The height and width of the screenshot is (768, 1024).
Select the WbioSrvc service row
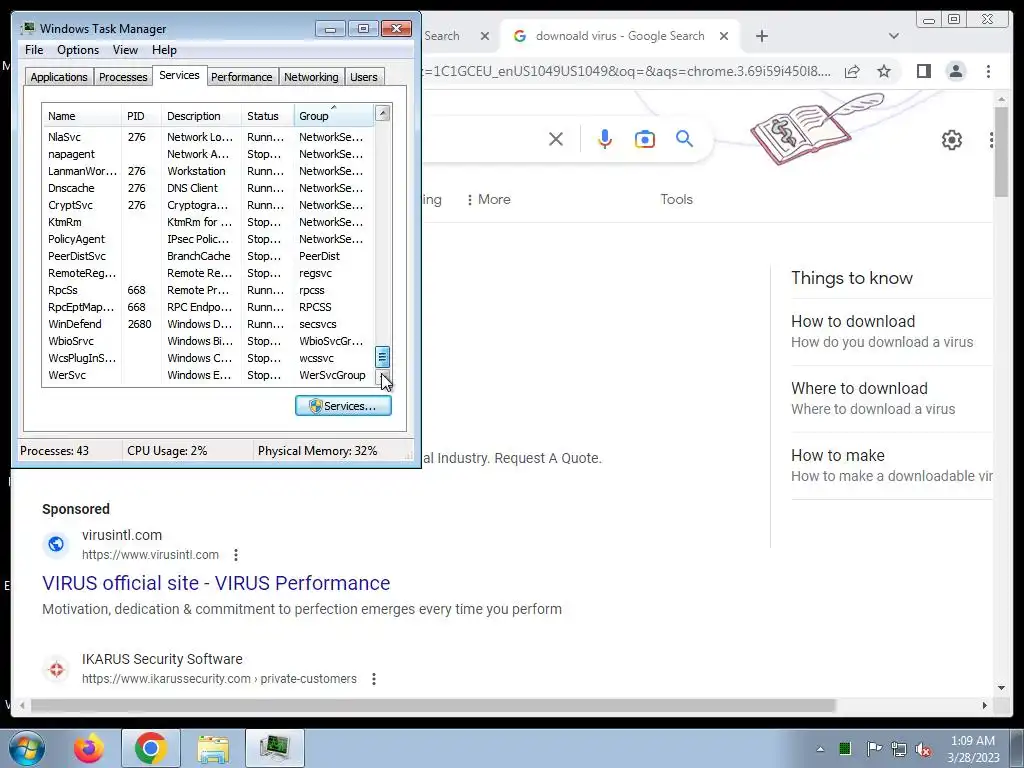pos(208,341)
